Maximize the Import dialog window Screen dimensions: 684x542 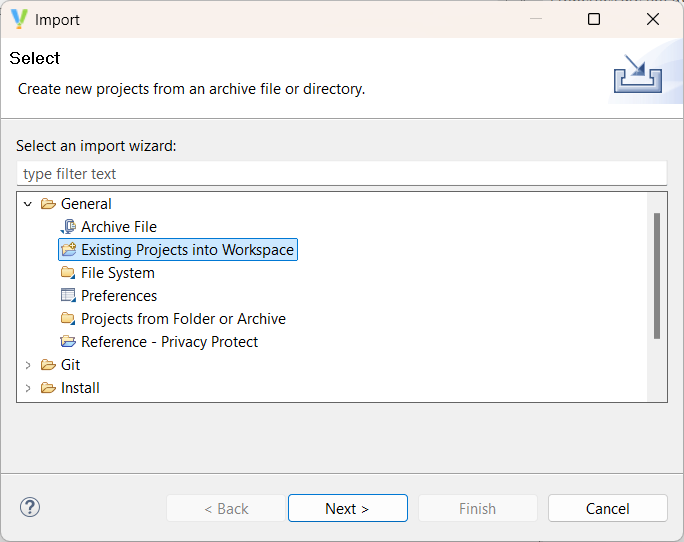coord(594,19)
